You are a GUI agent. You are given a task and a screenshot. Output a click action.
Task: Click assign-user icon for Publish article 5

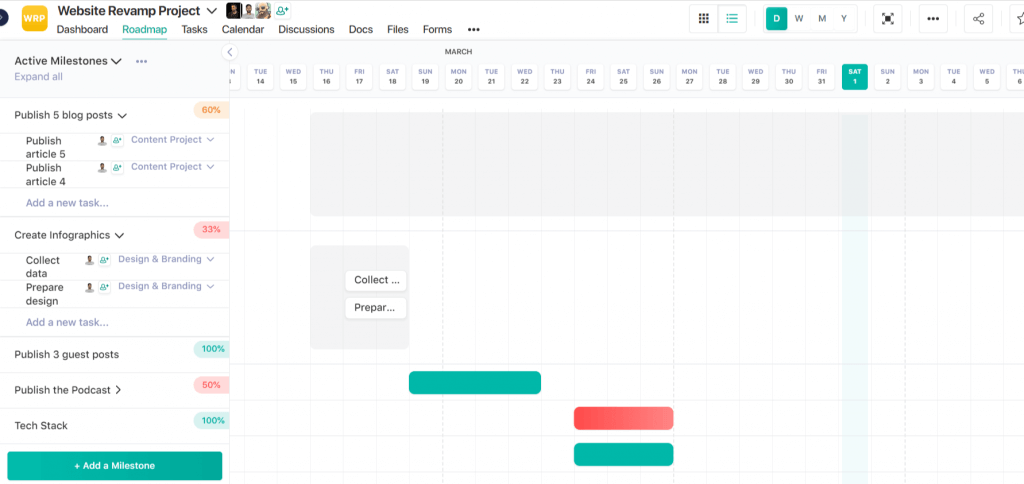[117, 140]
